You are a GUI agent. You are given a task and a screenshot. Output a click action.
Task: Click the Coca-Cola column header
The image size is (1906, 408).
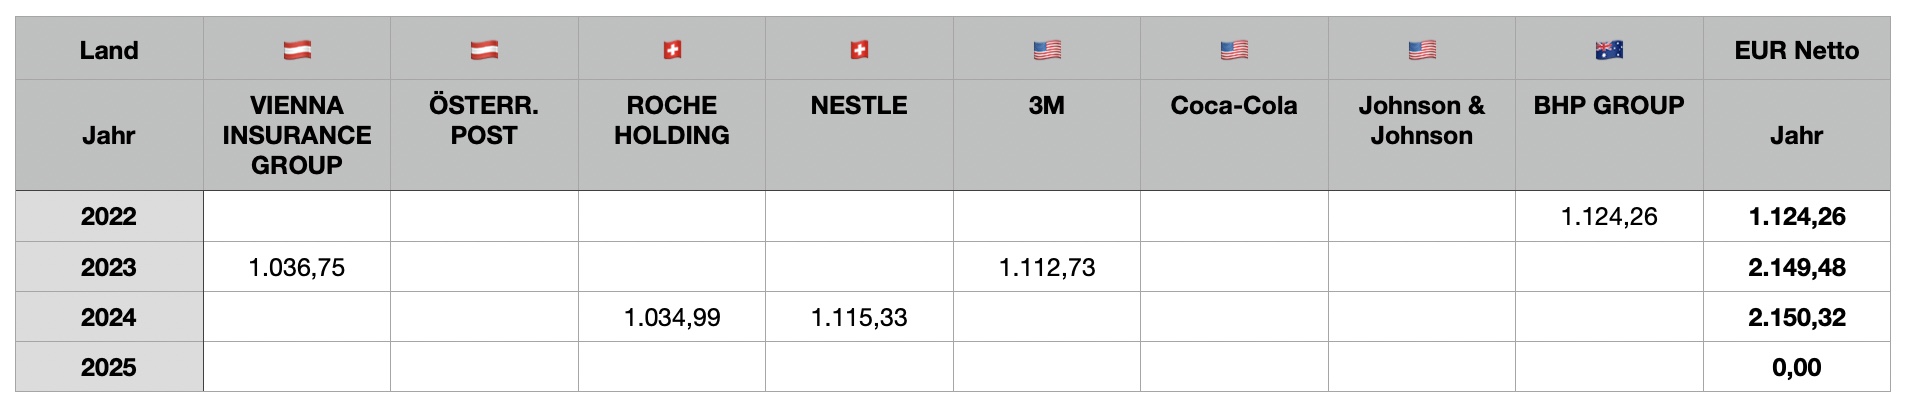click(x=1234, y=106)
